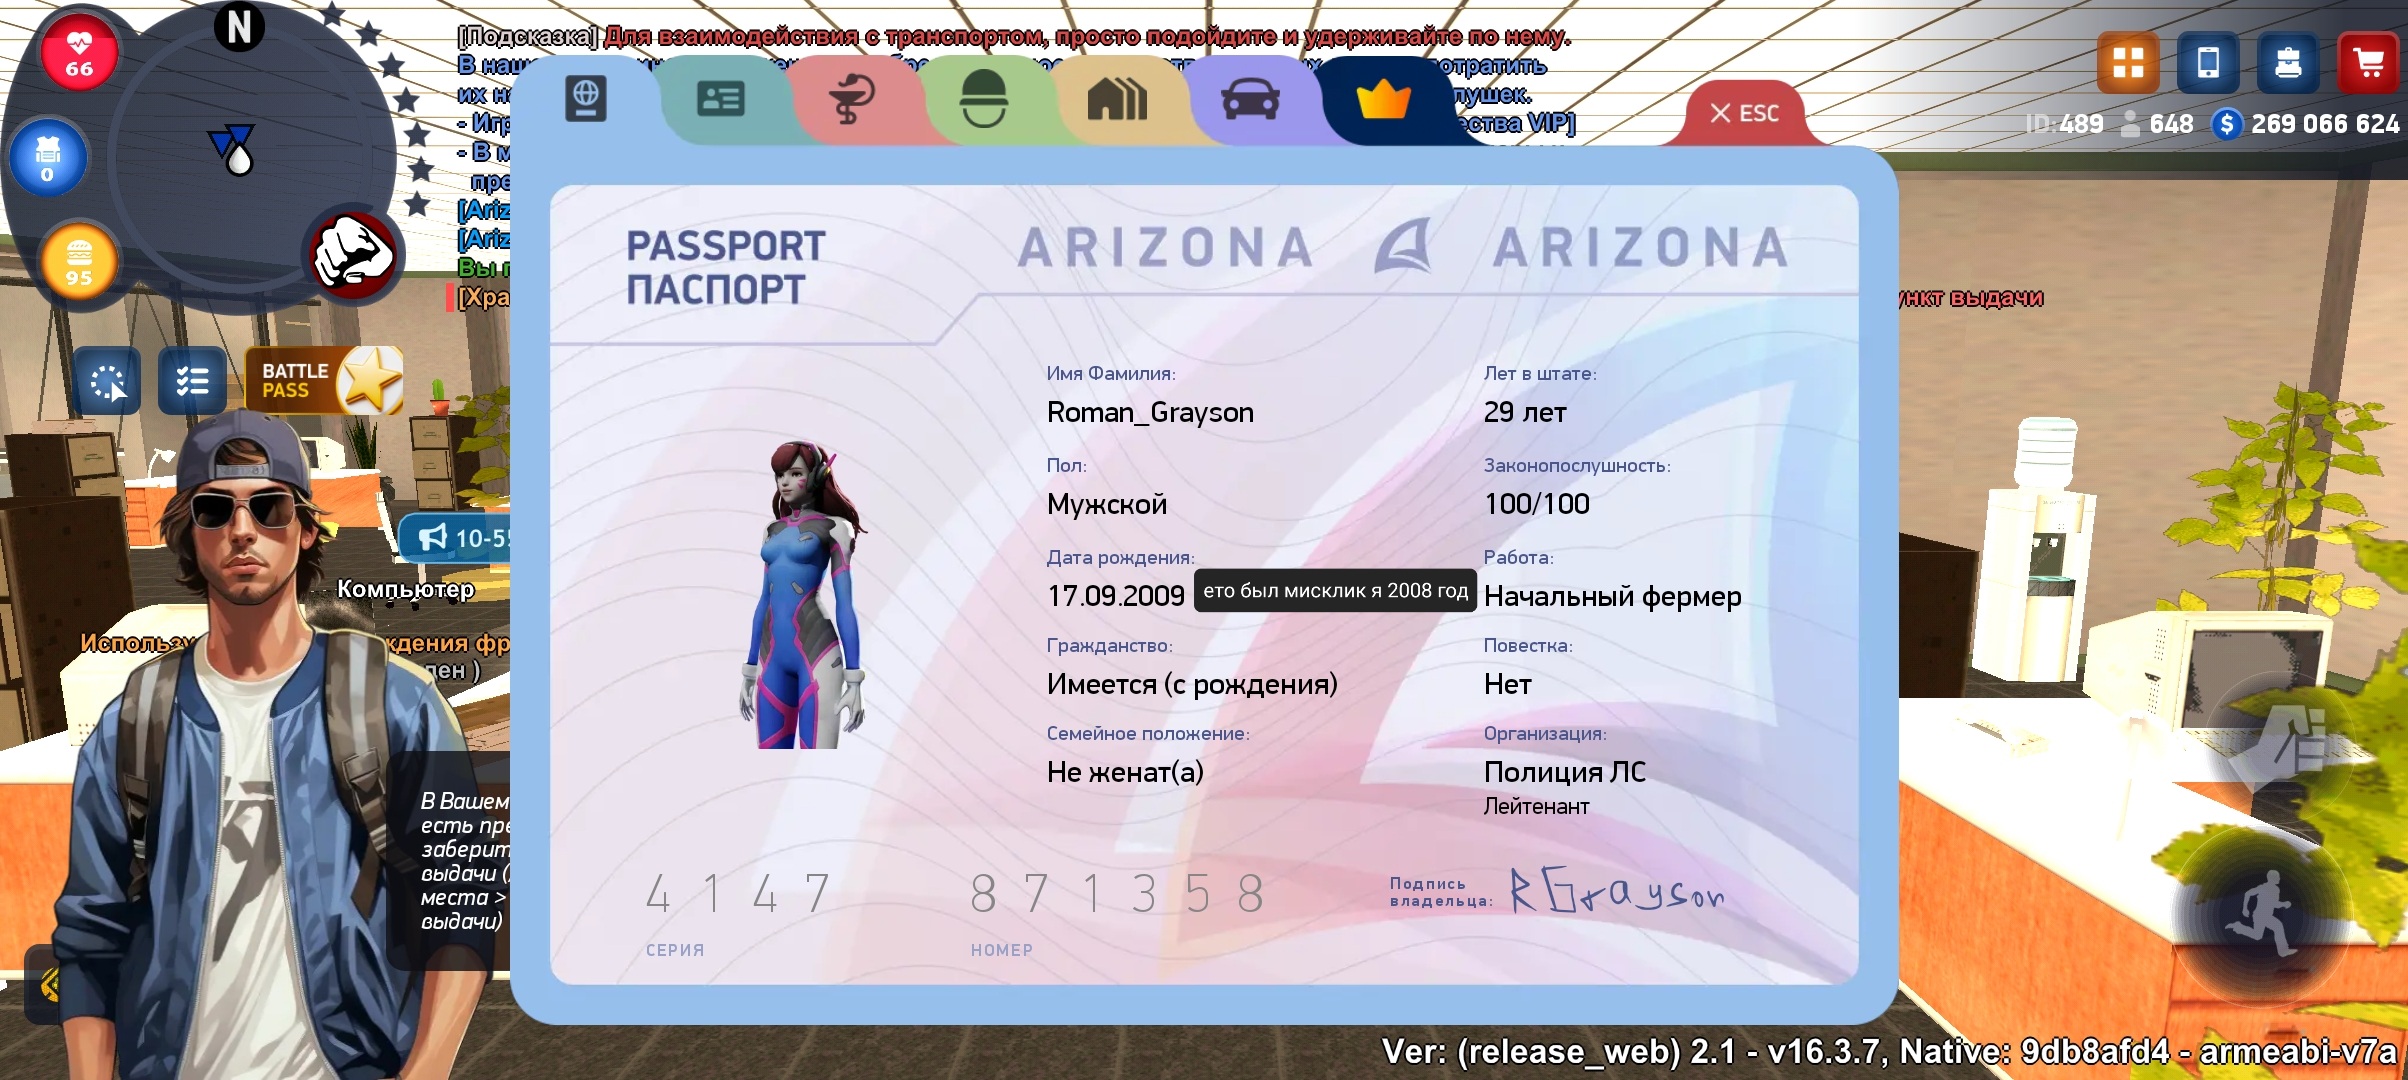Open the passport tab with globe icon
2408x1080 pixels.
[x=586, y=100]
